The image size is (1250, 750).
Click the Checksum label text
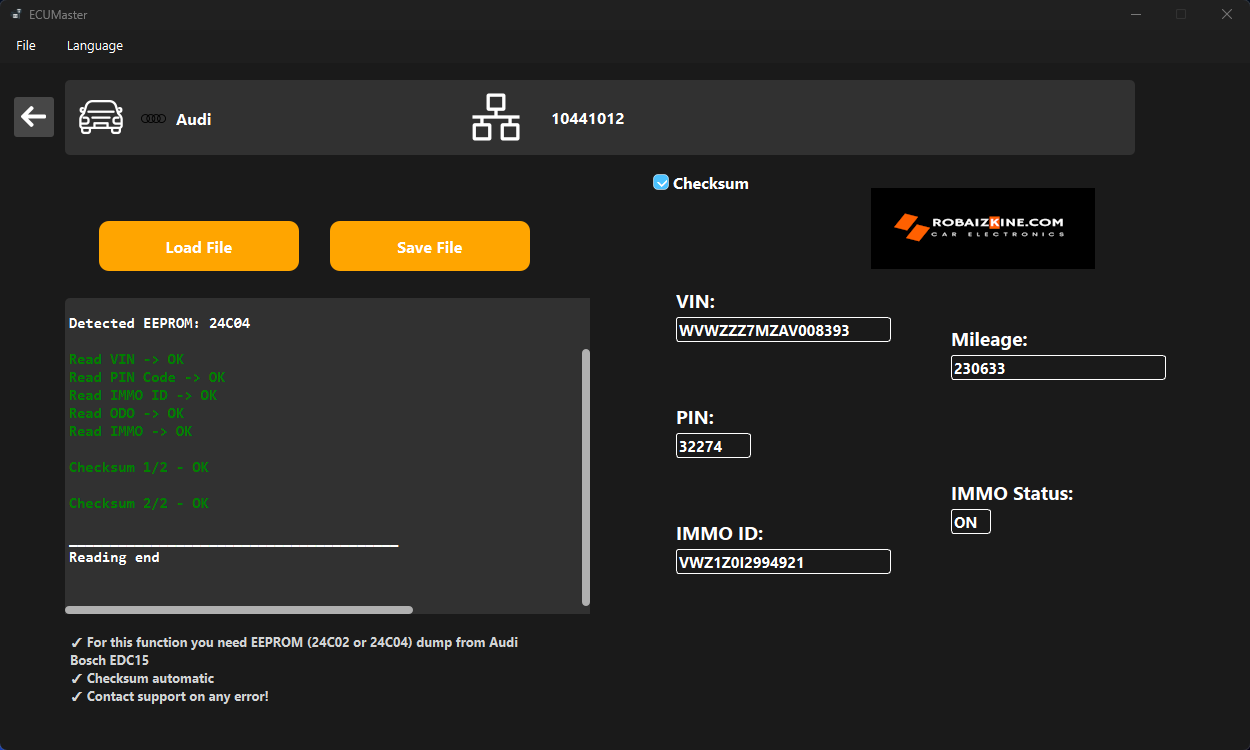(x=709, y=183)
